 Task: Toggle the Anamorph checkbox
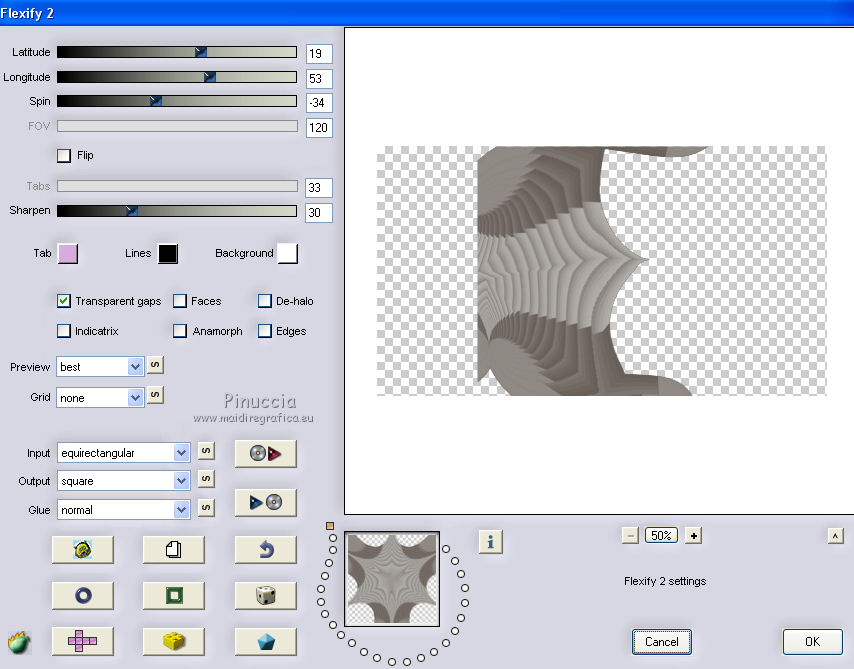(180, 331)
